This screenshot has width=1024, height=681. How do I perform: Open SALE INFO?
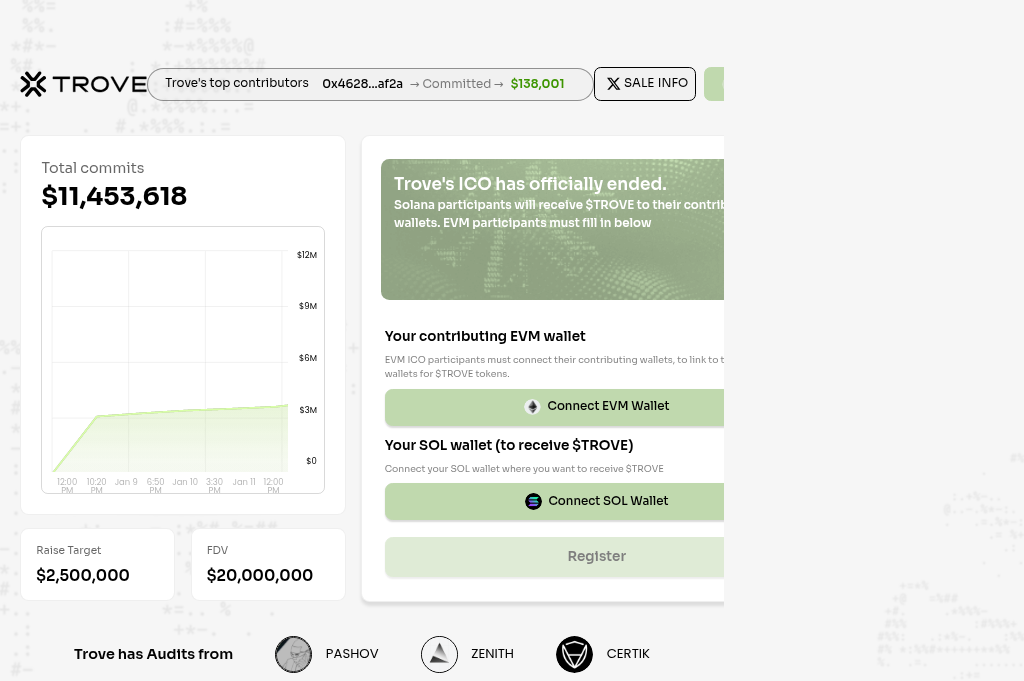[645, 84]
